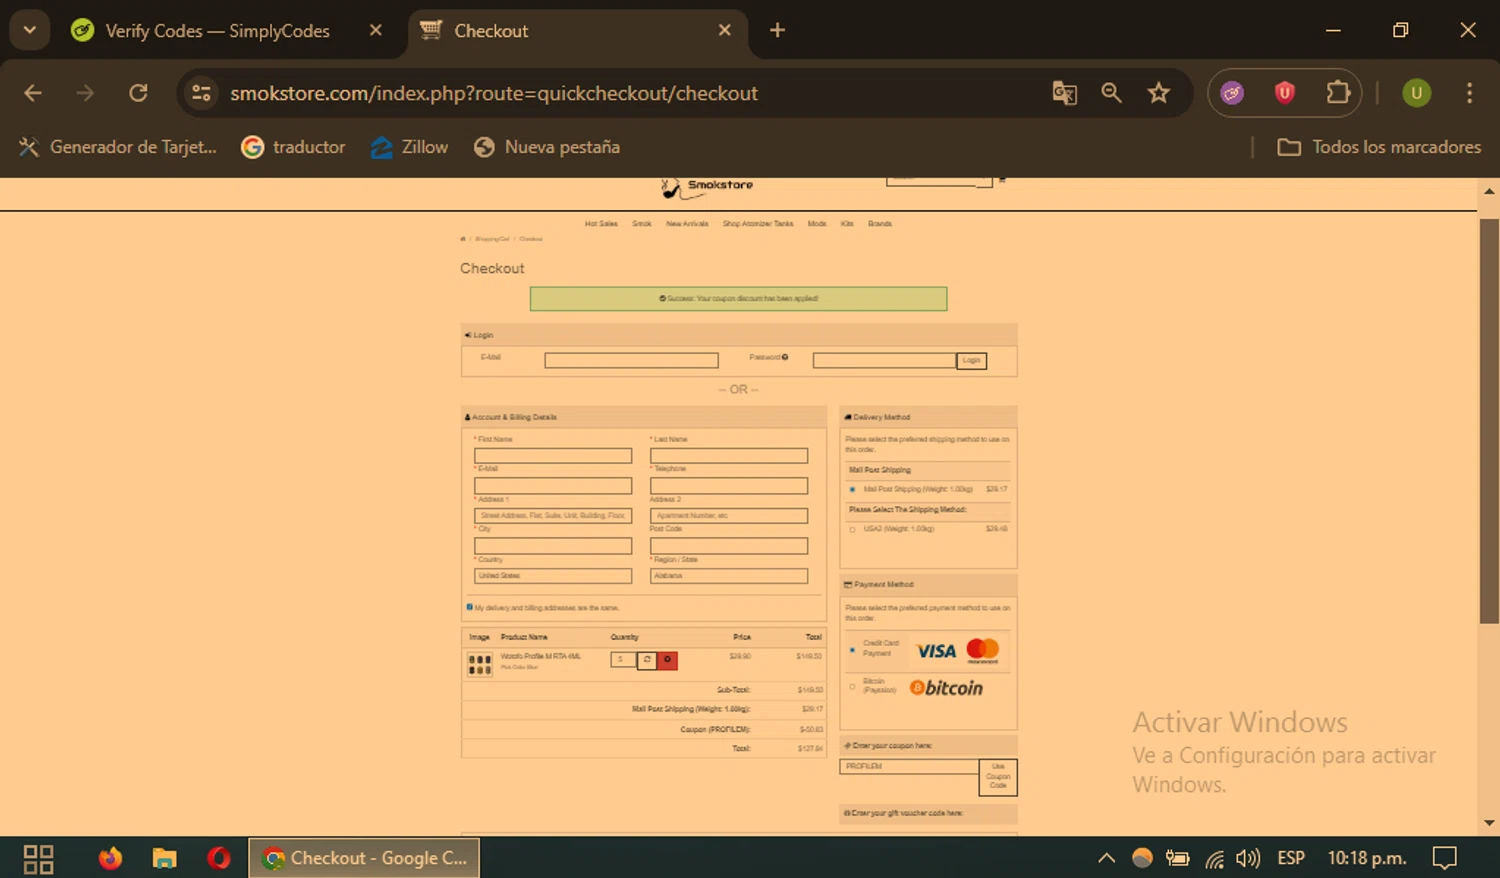The height and width of the screenshot is (878, 1500).
Task: Launch Opera from the taskbar
Action: (219, 858)
